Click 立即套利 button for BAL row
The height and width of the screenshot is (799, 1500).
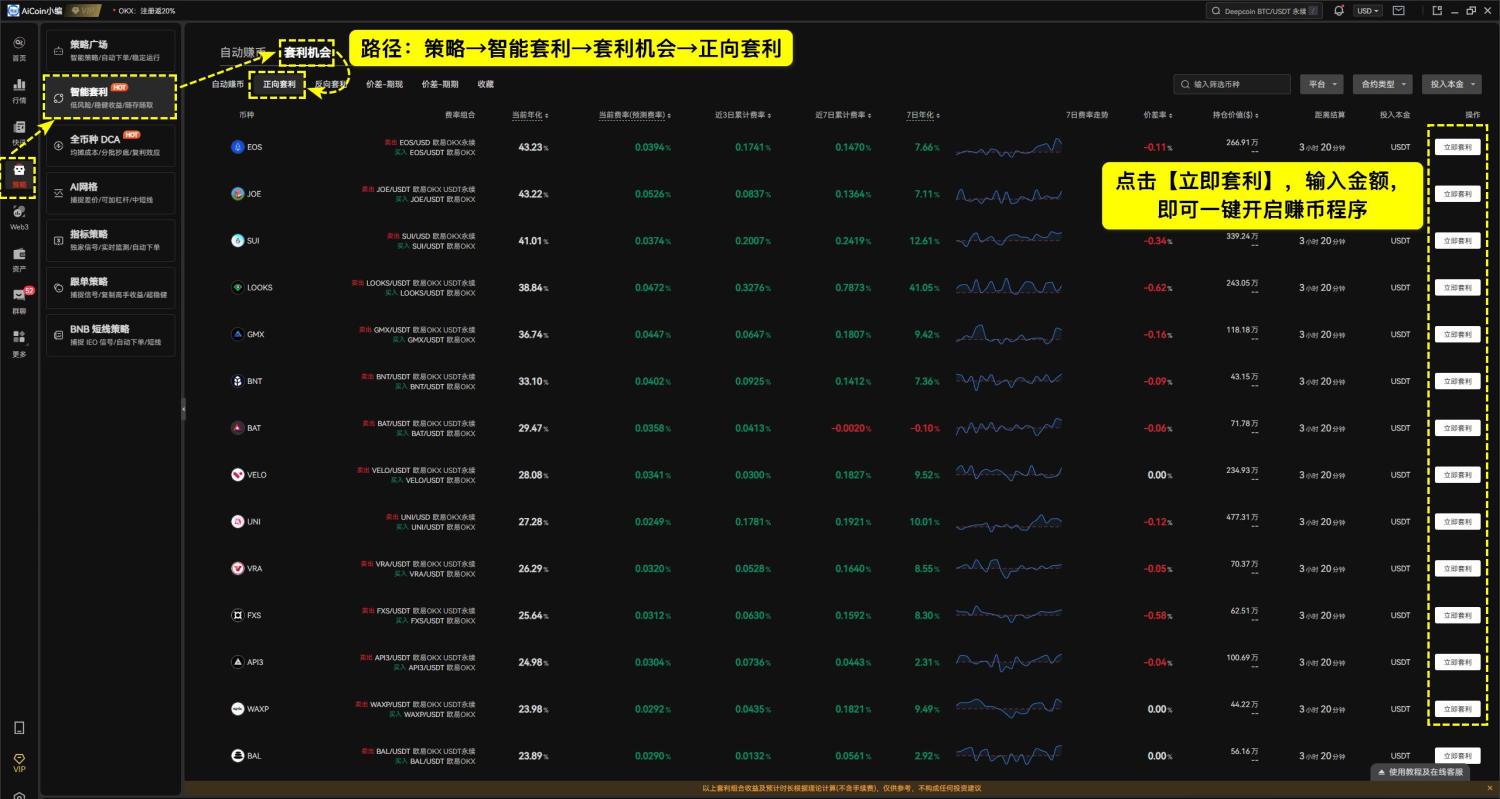point(1457,756)
